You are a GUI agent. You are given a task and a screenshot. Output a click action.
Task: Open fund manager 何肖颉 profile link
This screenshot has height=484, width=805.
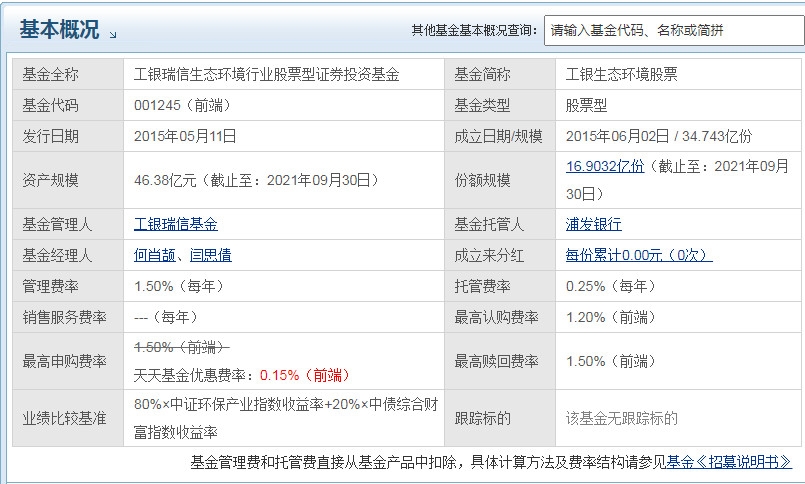coord(155,255)
